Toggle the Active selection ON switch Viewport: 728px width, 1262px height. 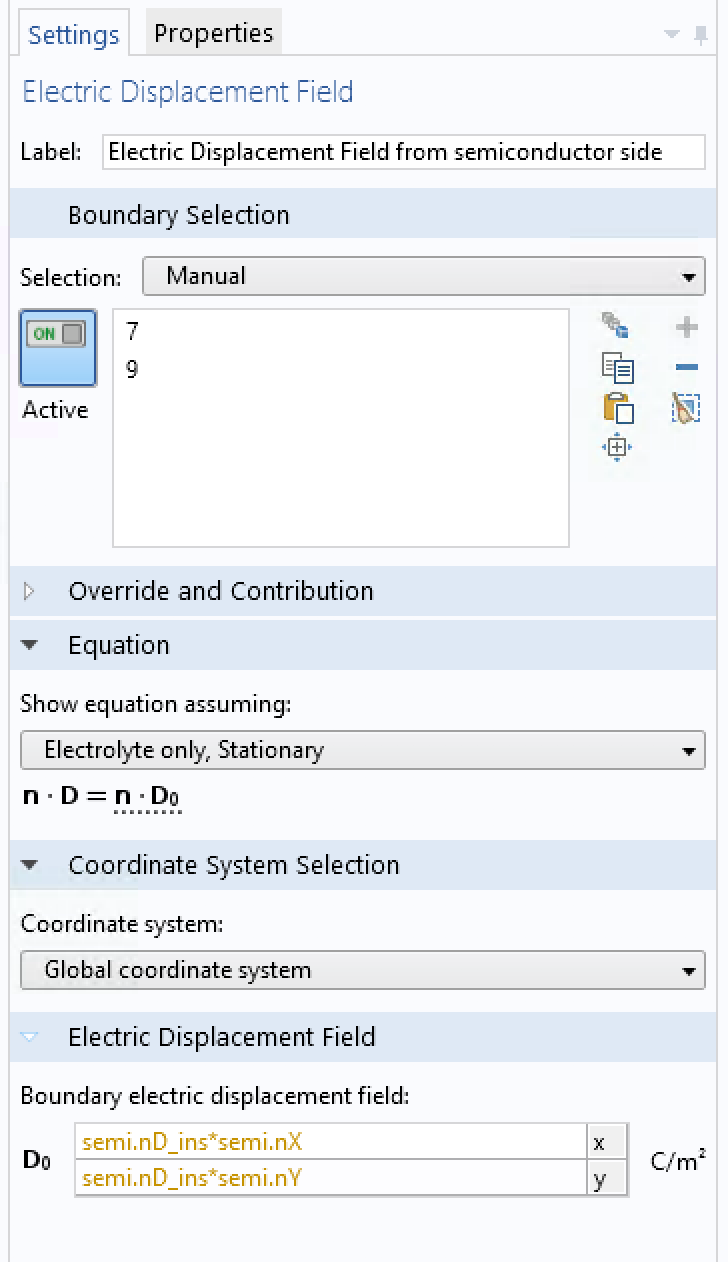[x=58, y=347]
